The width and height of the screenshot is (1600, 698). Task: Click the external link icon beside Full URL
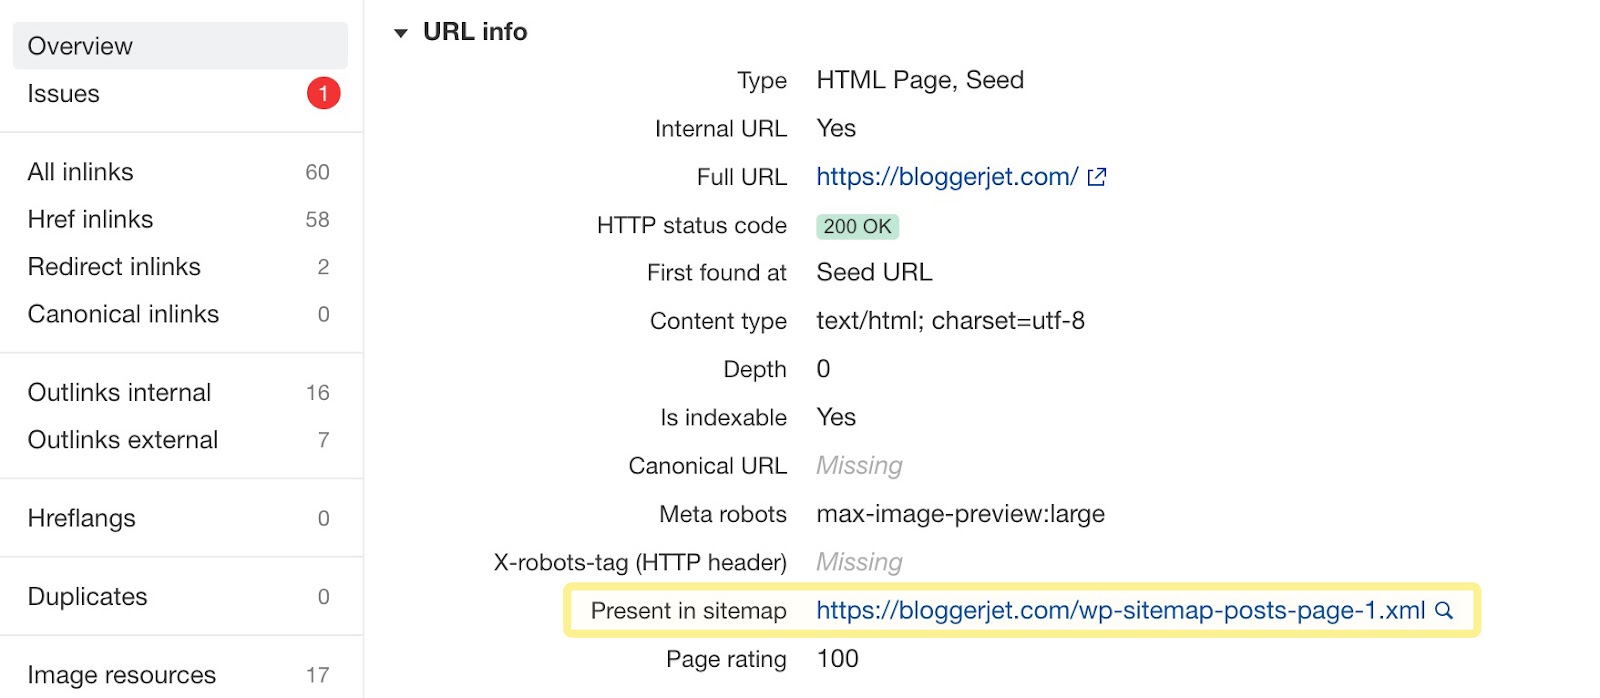pyautogui.click(x=1097, y=176)
